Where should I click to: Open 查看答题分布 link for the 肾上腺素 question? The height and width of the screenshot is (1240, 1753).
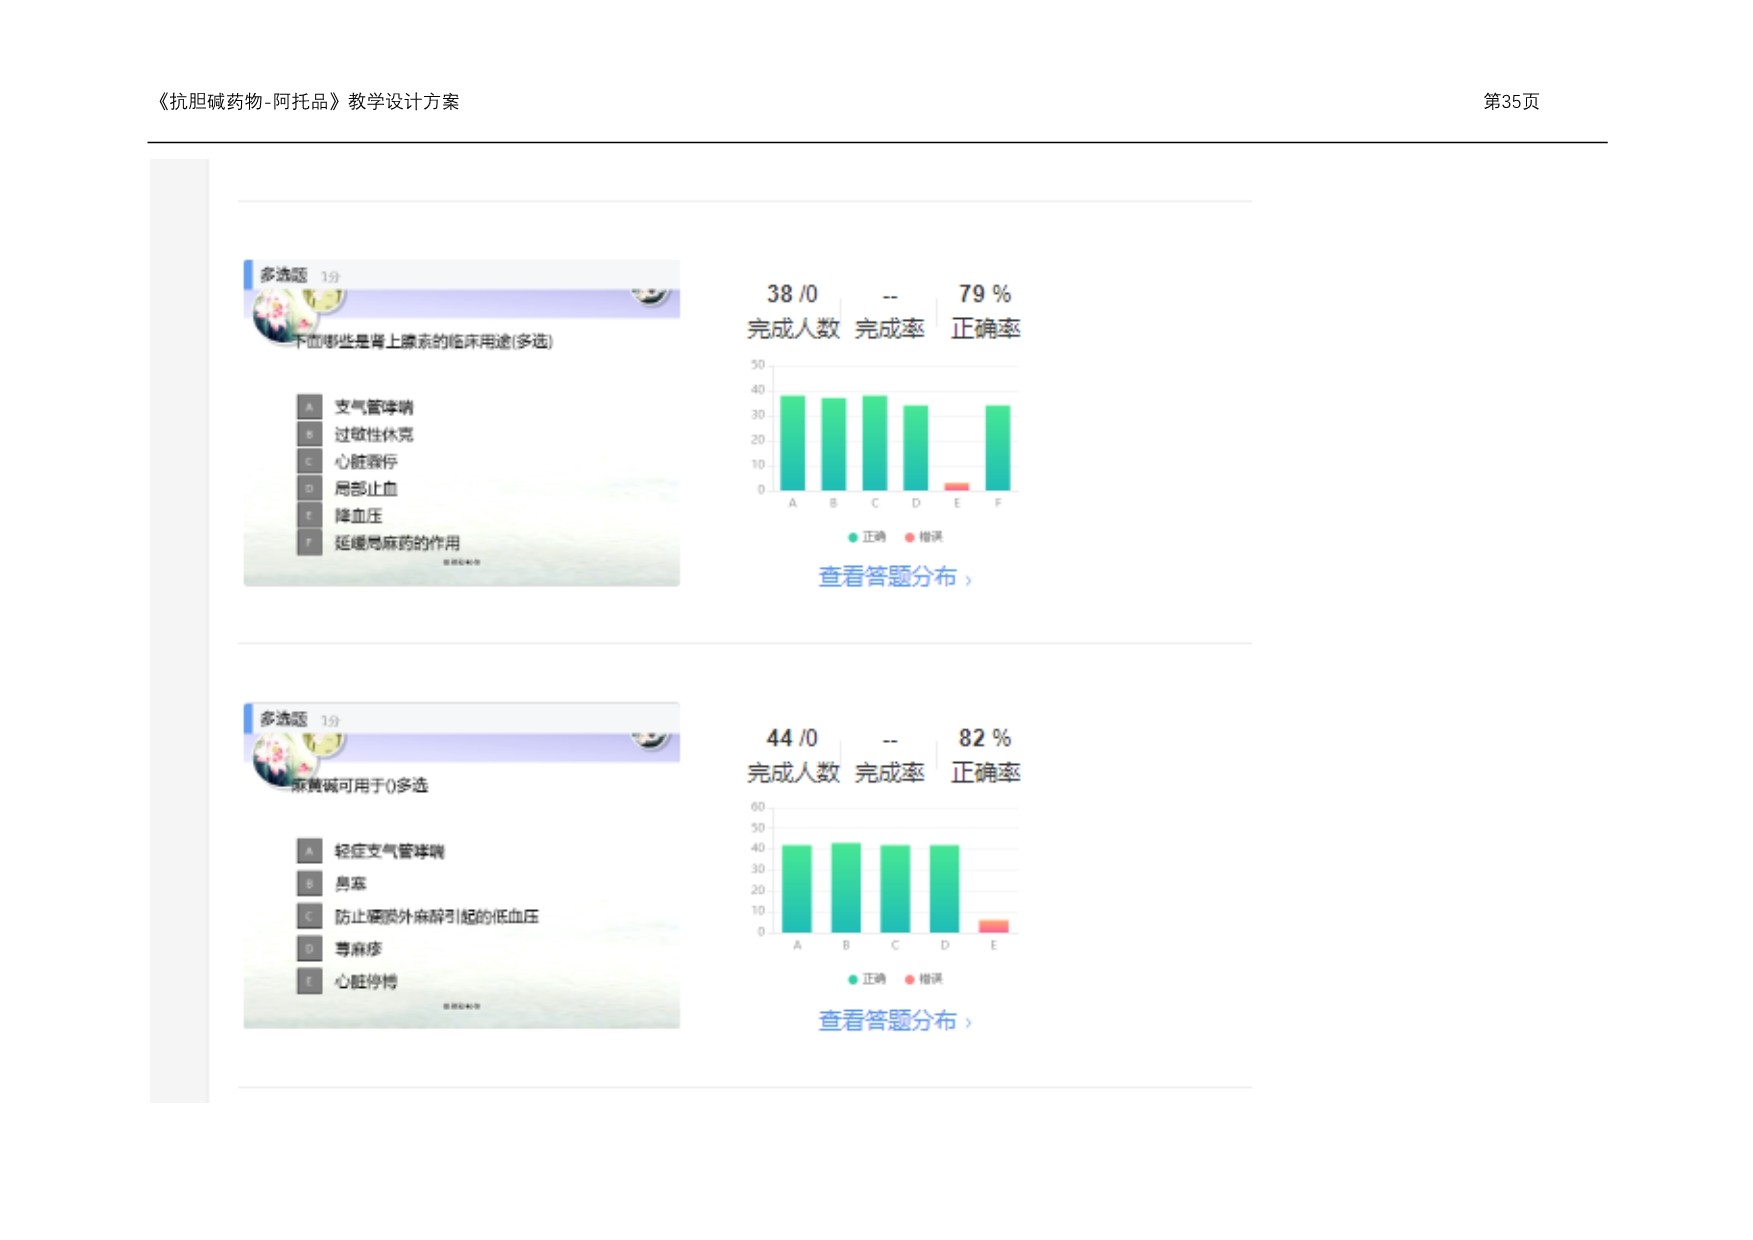[887, 577]
